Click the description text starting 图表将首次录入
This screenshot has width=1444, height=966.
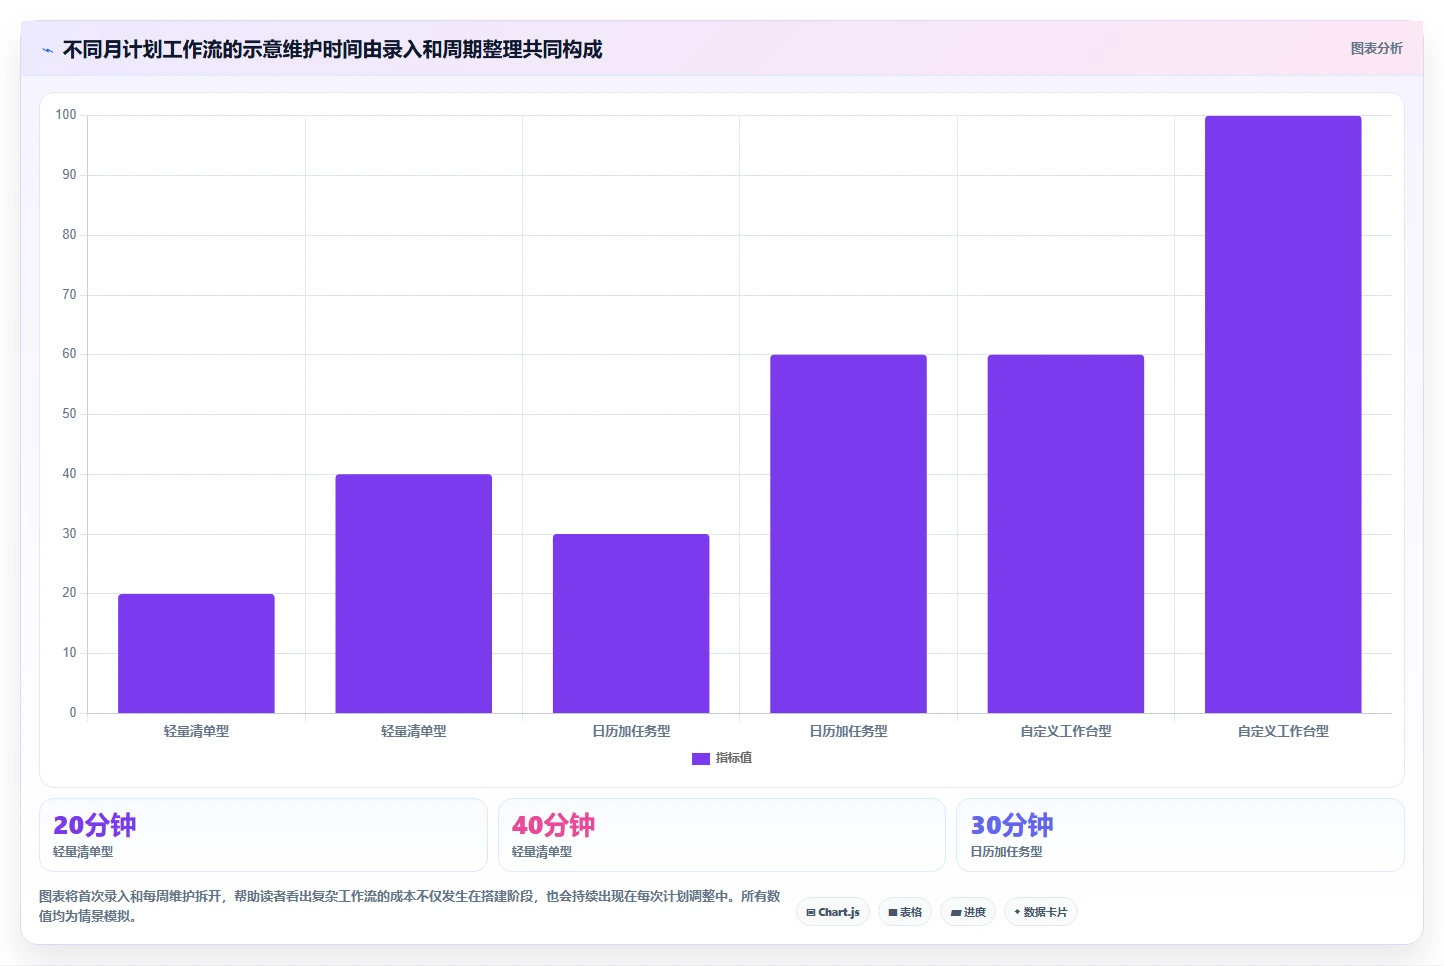tap(410, 906)
